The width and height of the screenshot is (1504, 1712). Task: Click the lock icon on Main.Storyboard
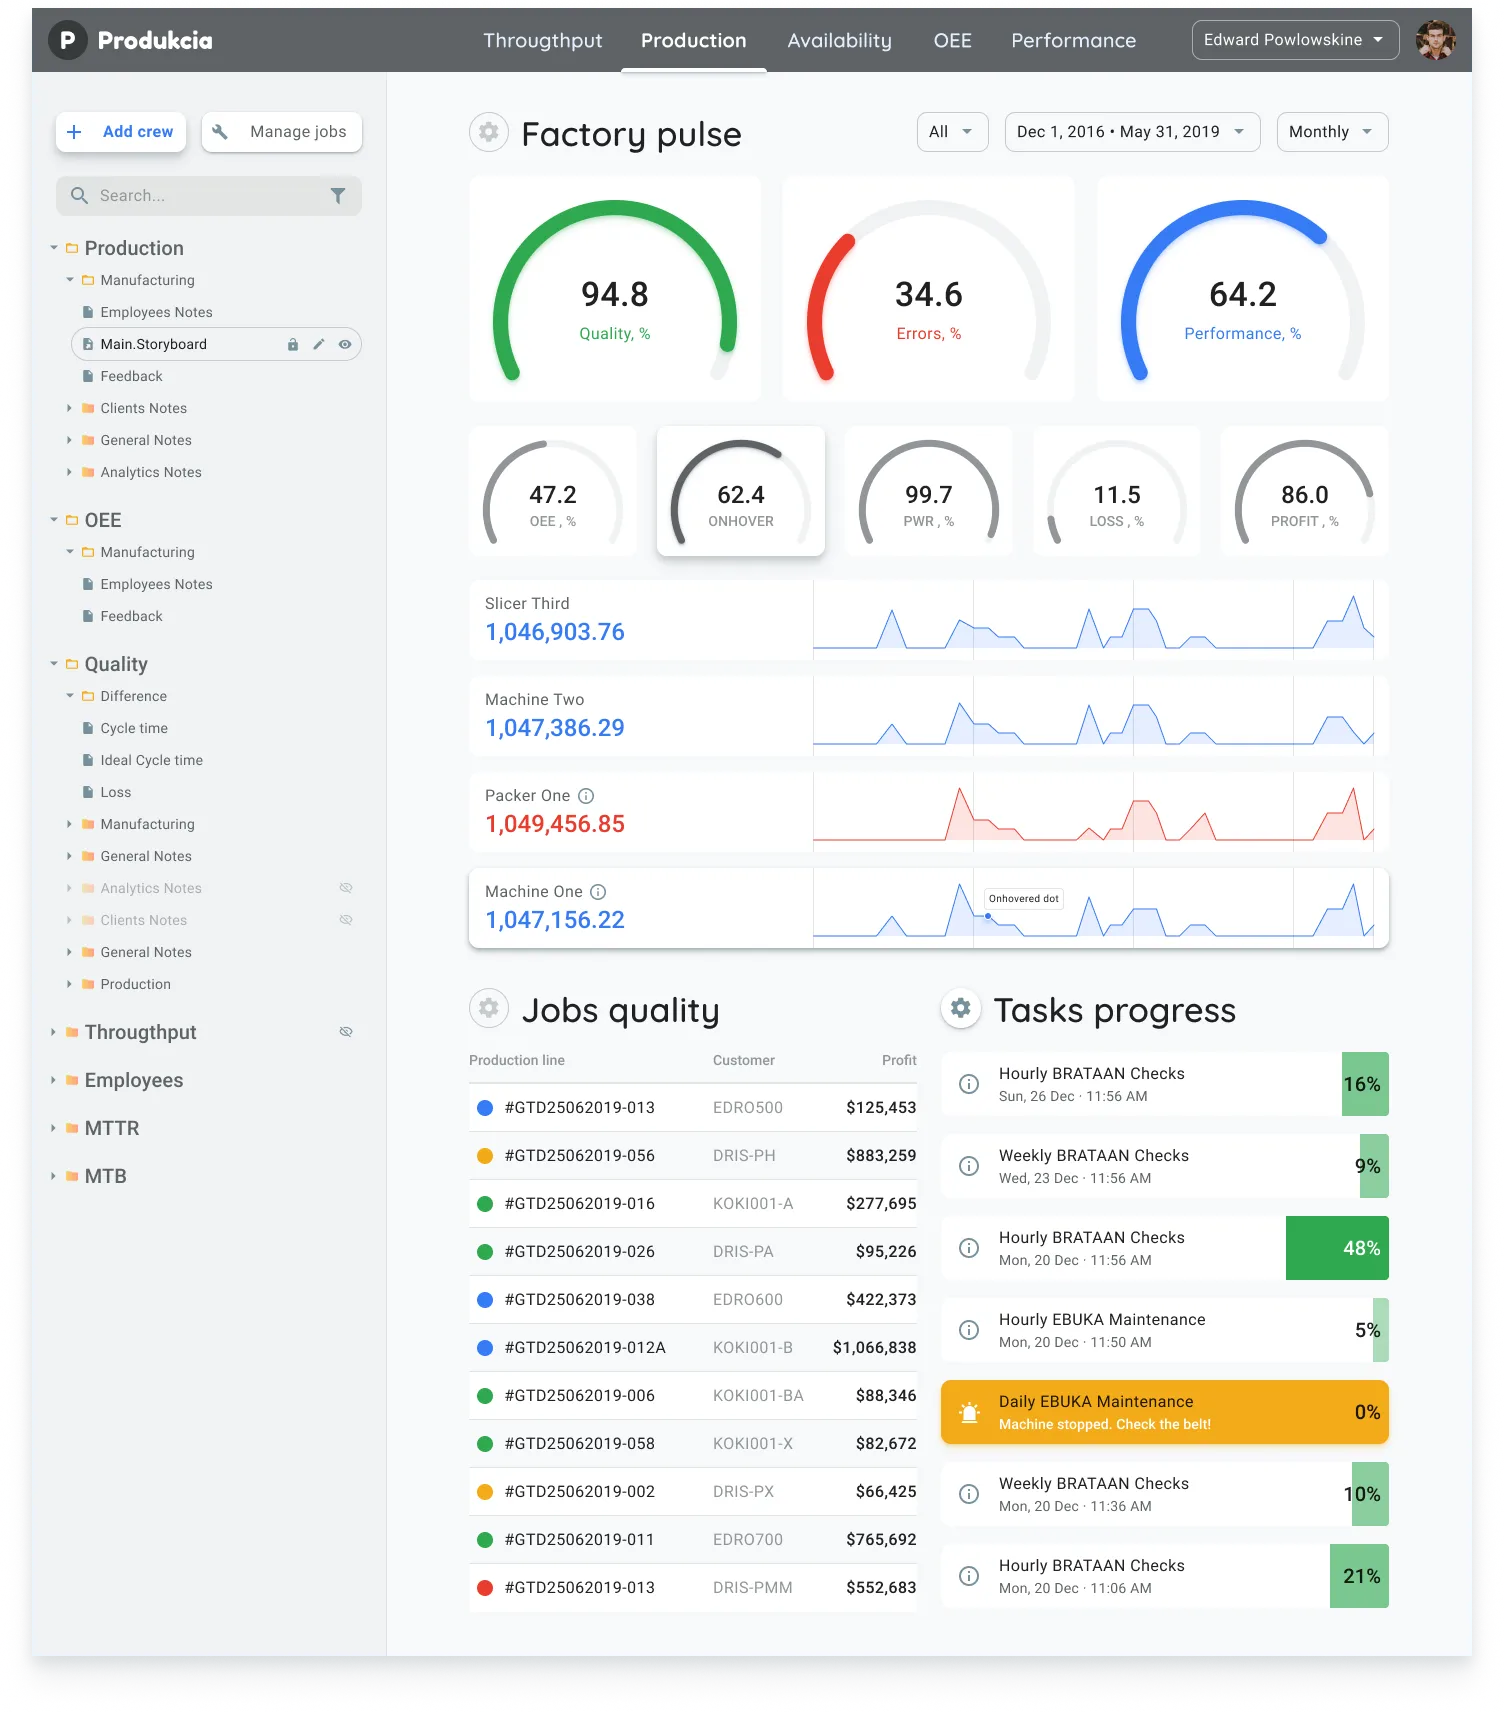click(293, 344)
